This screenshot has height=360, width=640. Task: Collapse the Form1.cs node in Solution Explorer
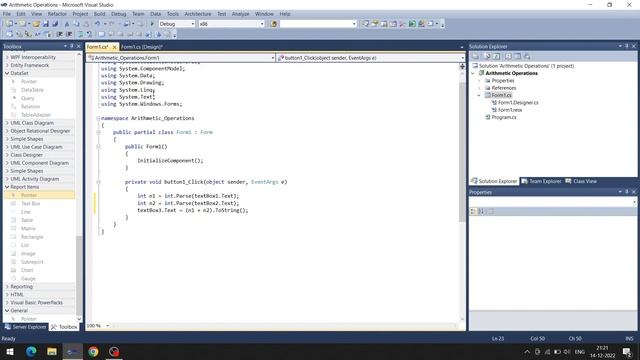pos(480,96)
